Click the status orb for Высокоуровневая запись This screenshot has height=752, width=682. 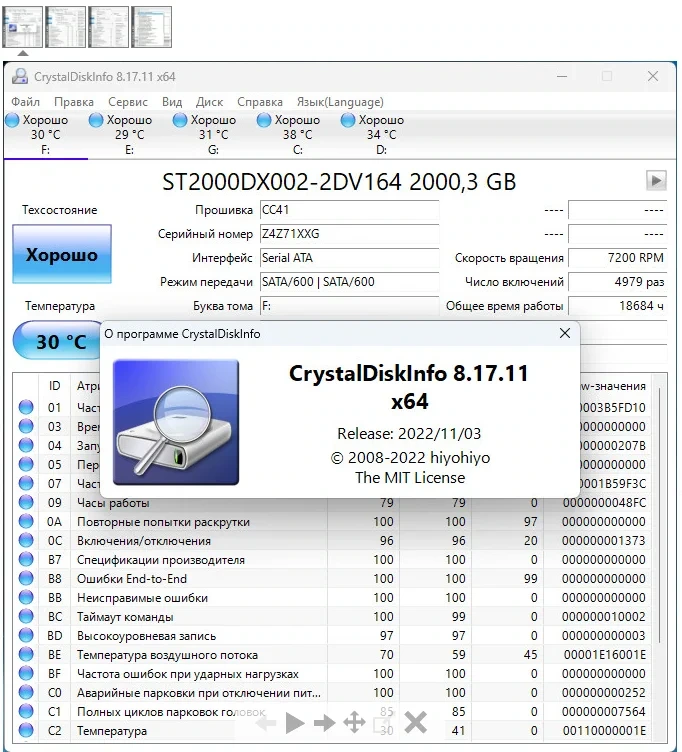26,635
